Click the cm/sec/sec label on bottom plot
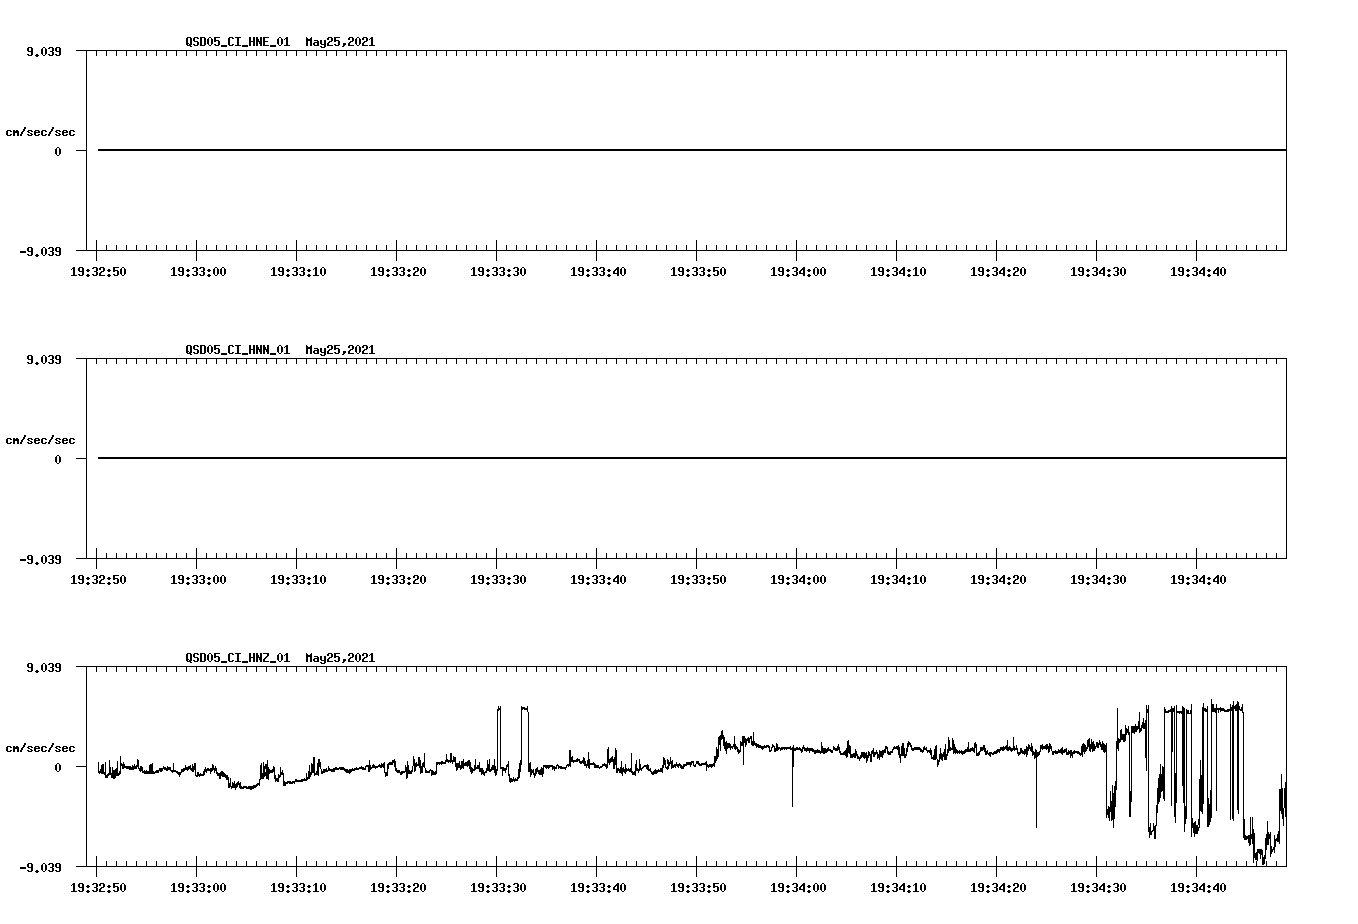The image size is (1358, 924). [41, 746]
